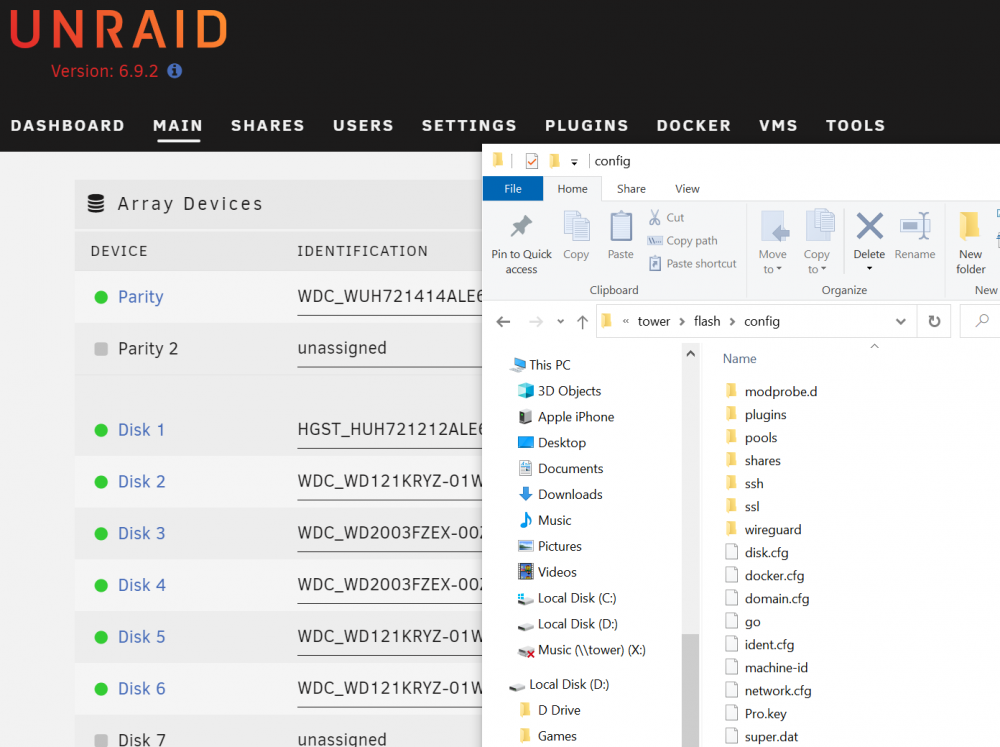The height and width of the screenshot is (747, 1000).
Task: Toggle the quick access toolbar properties checkmark icon
Action: pos(532,161)
